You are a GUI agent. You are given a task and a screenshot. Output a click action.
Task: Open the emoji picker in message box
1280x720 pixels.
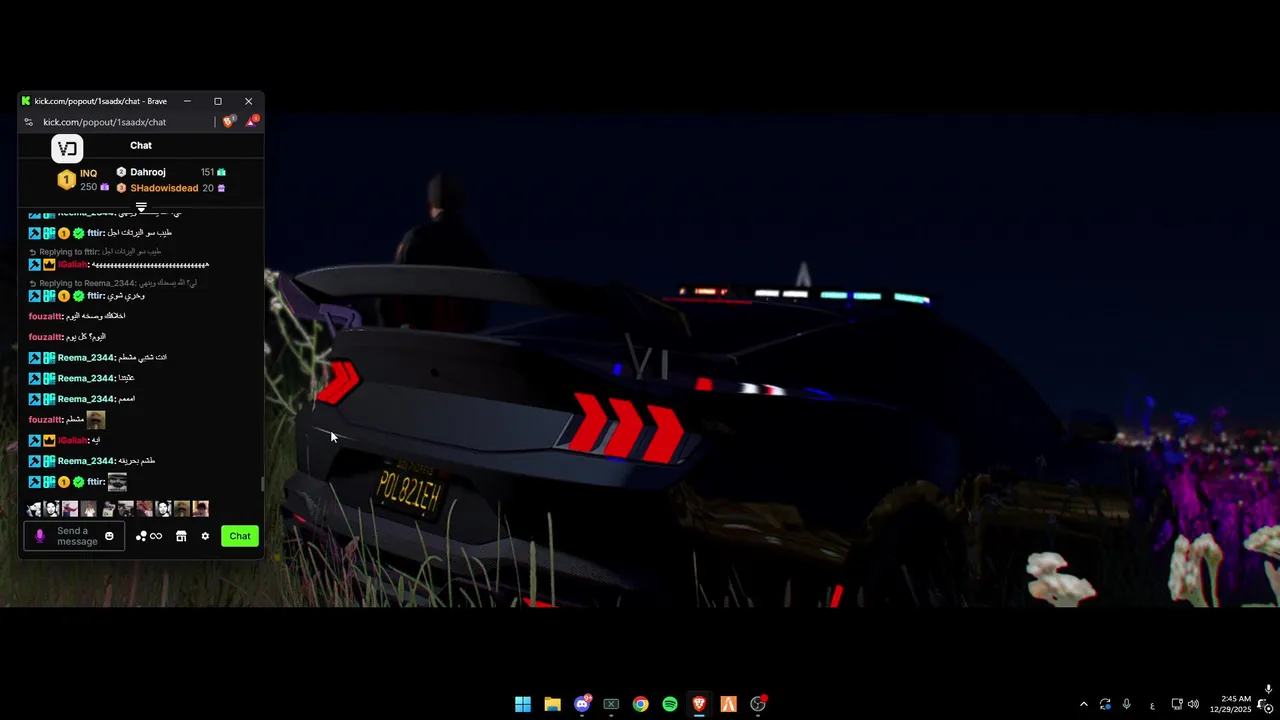click(109, 536)
